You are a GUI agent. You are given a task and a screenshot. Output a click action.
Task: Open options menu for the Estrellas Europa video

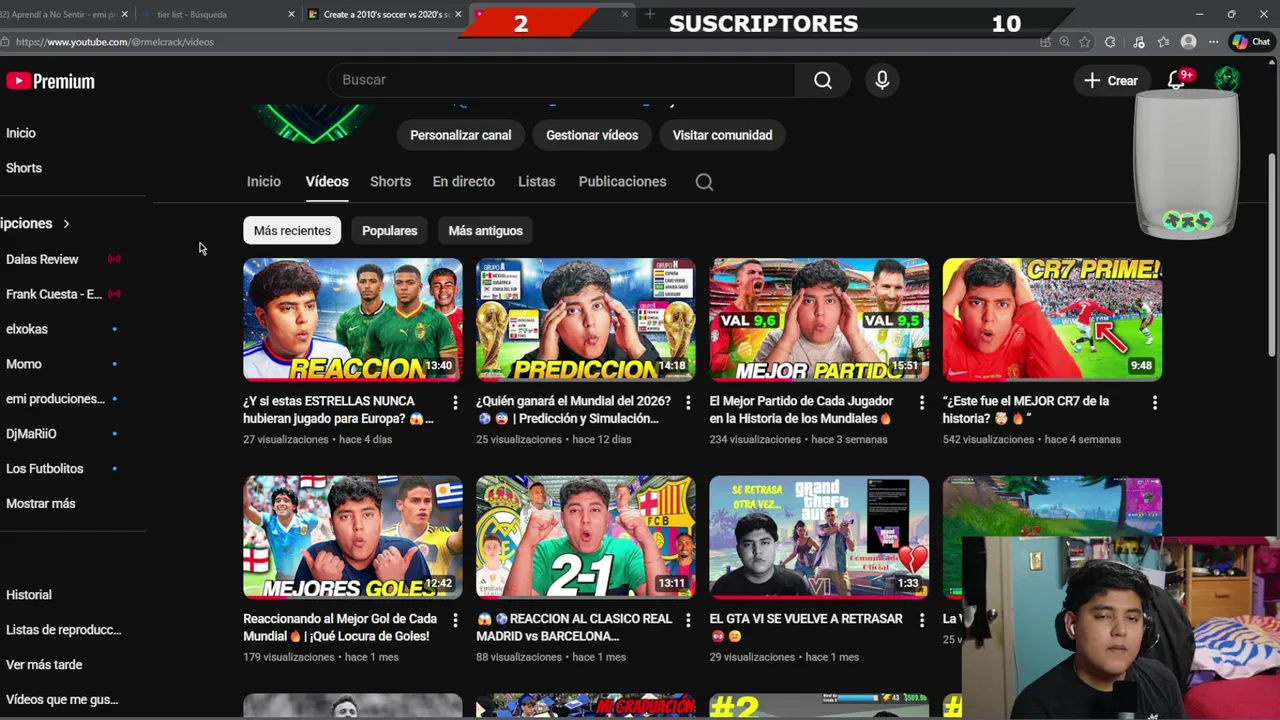455,402
